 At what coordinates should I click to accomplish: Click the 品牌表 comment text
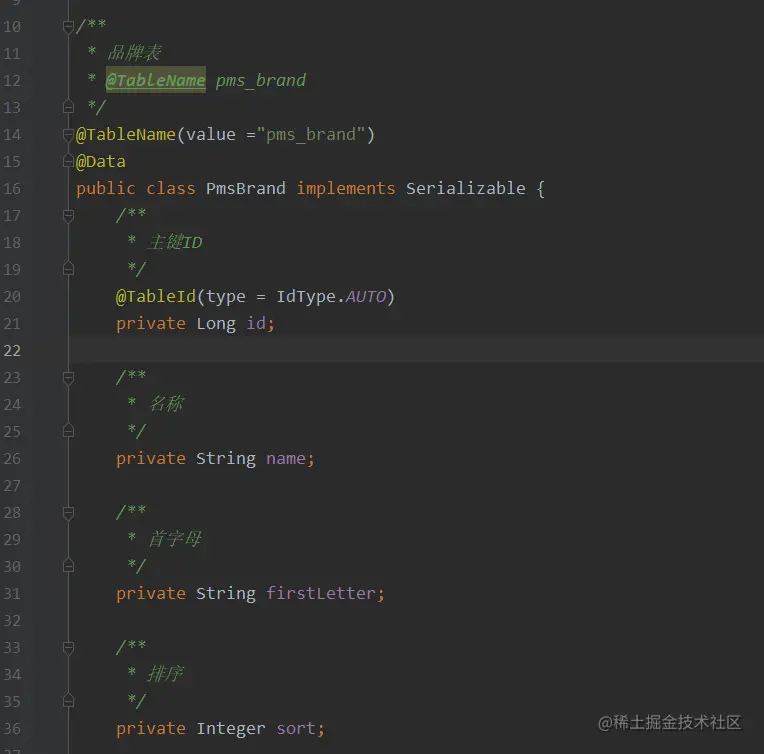[134, 53]
